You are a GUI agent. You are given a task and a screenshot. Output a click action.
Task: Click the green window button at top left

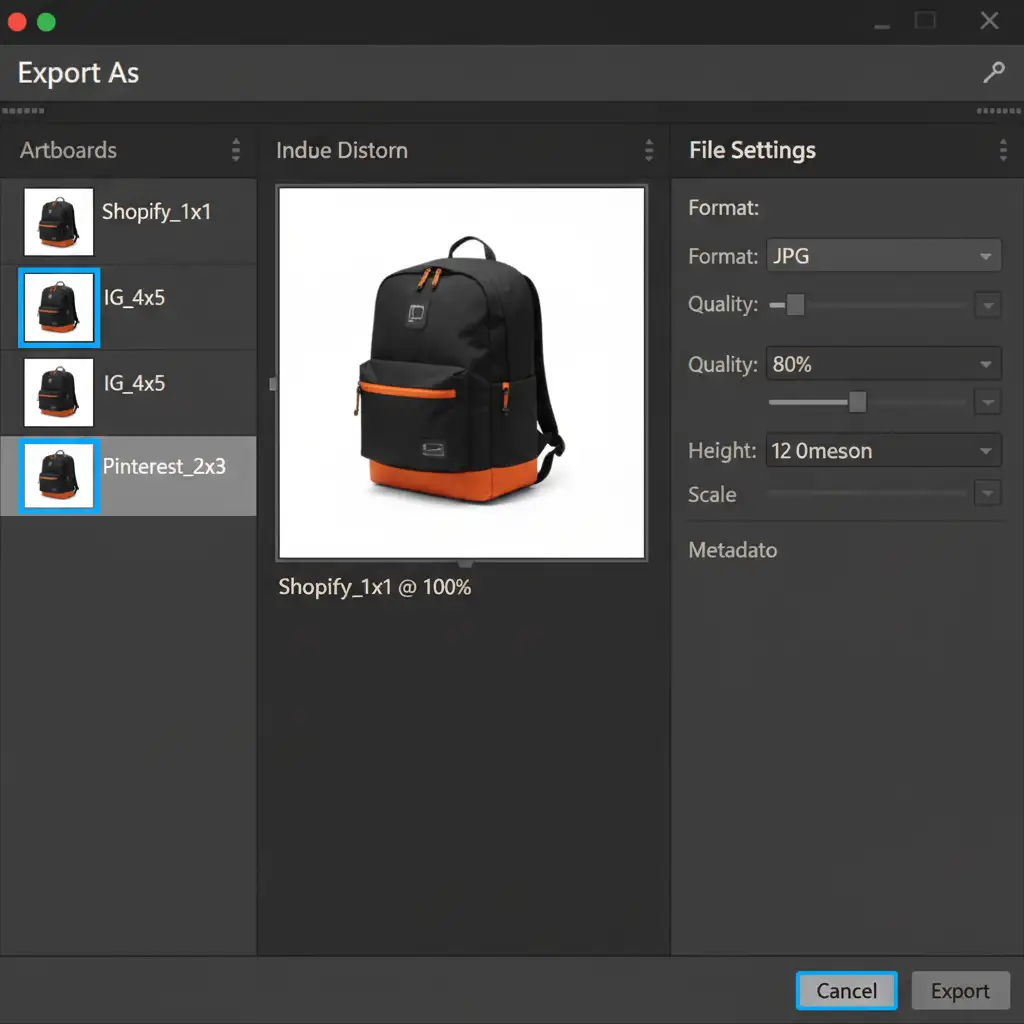[46, 21]
